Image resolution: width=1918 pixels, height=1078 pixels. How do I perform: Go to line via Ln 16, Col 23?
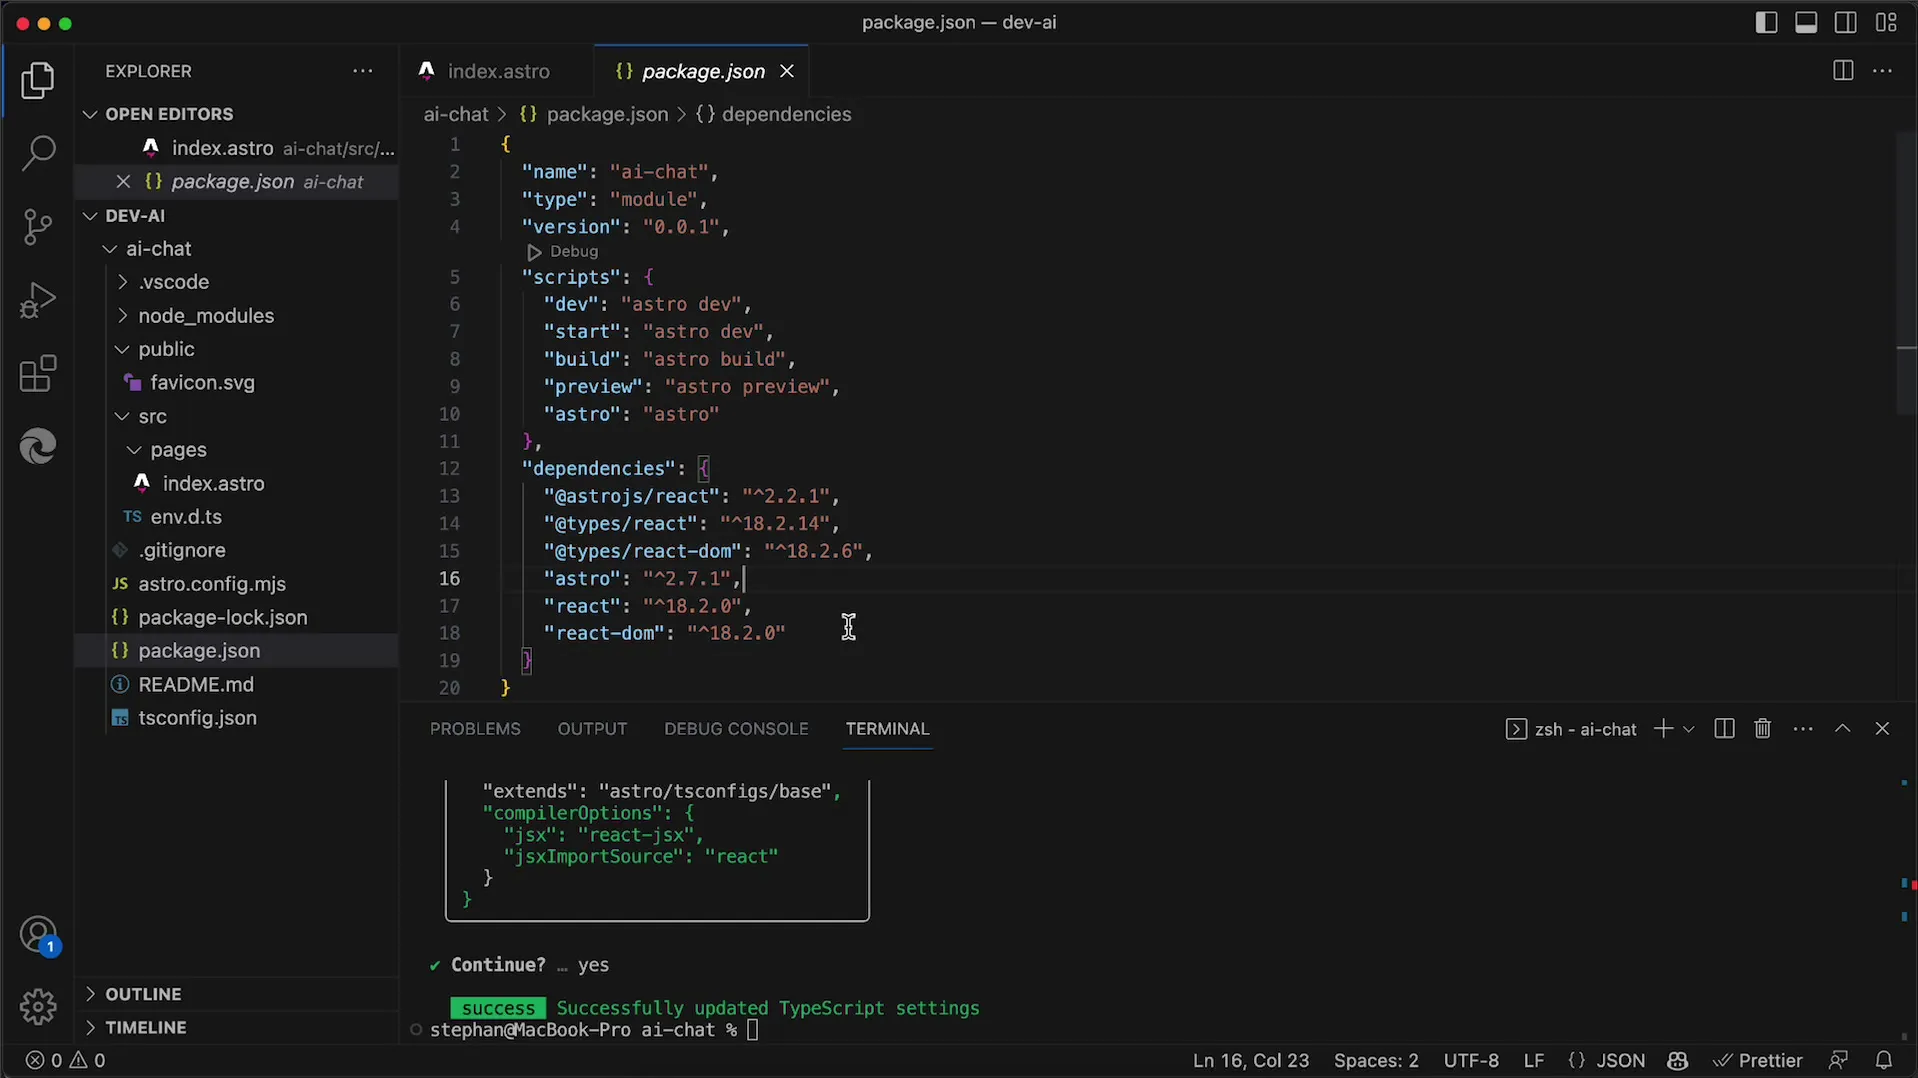[1251, 1060]
